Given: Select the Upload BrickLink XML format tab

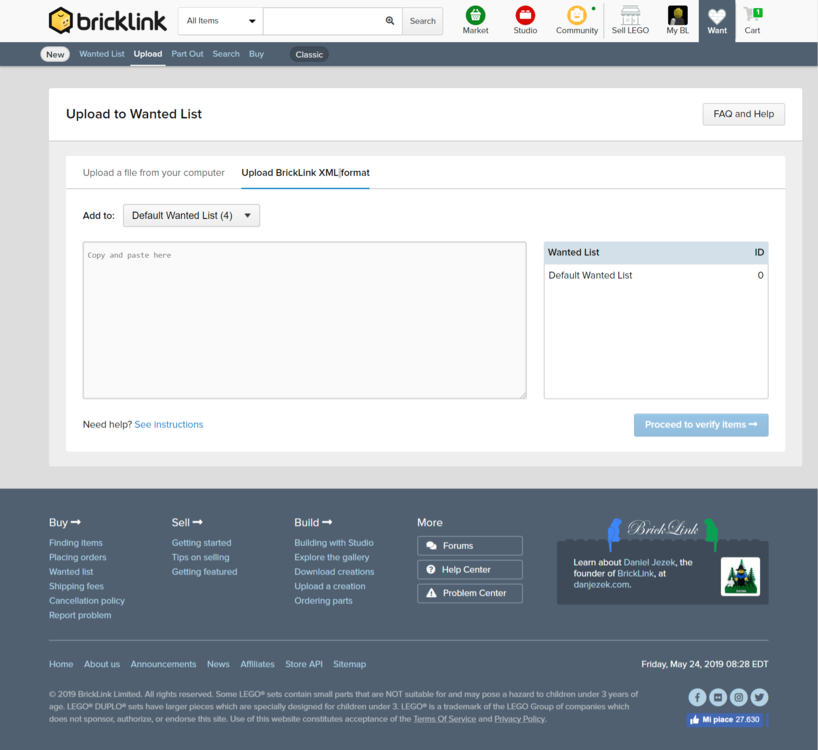Looking at the screenshot, I should pyautogui.click(x=305, y=173).
